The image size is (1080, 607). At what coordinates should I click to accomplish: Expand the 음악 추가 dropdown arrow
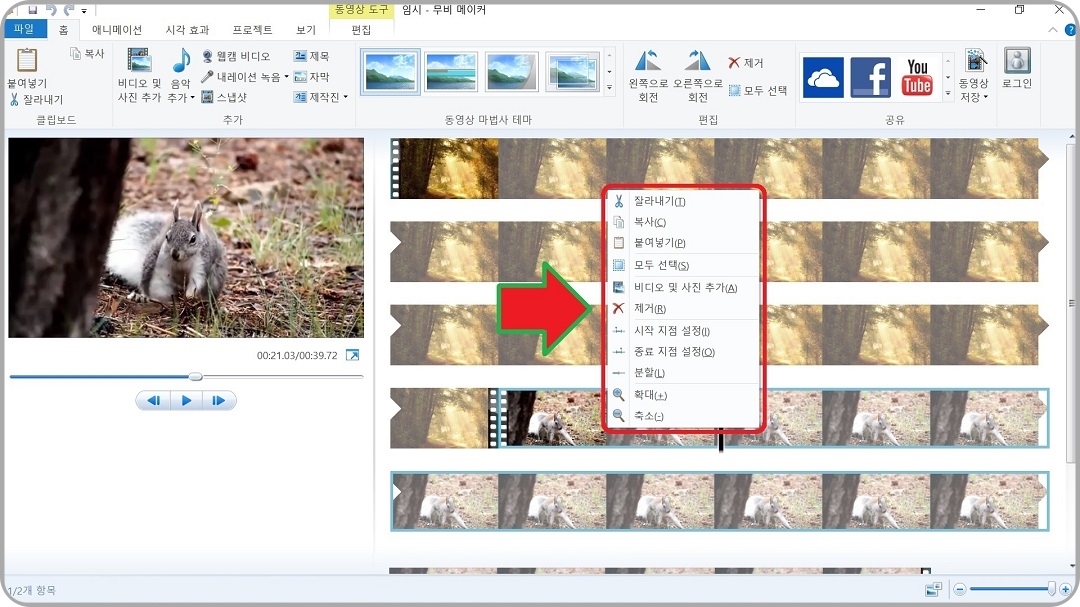tap(193, 98)
